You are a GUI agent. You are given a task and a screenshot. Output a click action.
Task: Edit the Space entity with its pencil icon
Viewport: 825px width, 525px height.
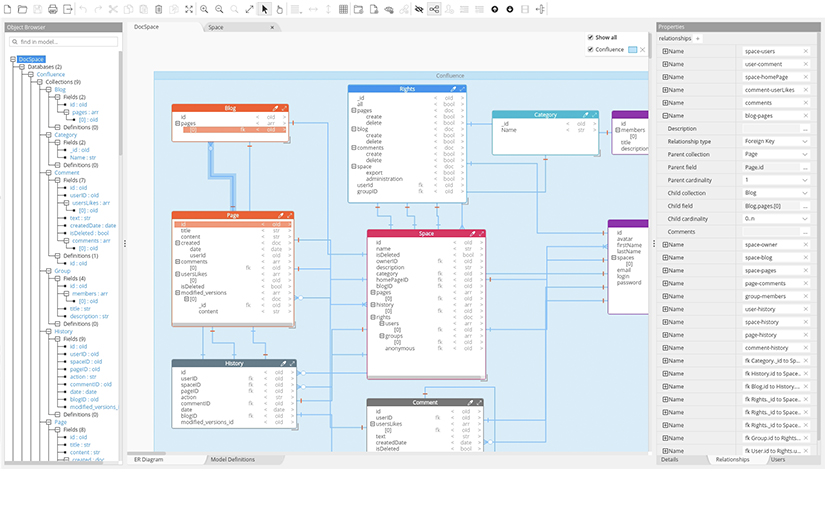click(472, 233)
